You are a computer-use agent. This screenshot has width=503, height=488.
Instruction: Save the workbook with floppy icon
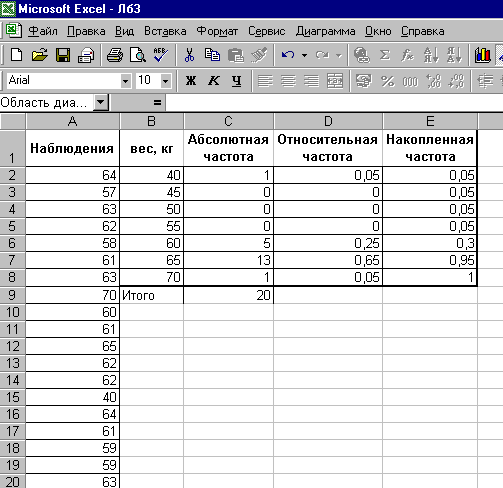click(63, 55)
